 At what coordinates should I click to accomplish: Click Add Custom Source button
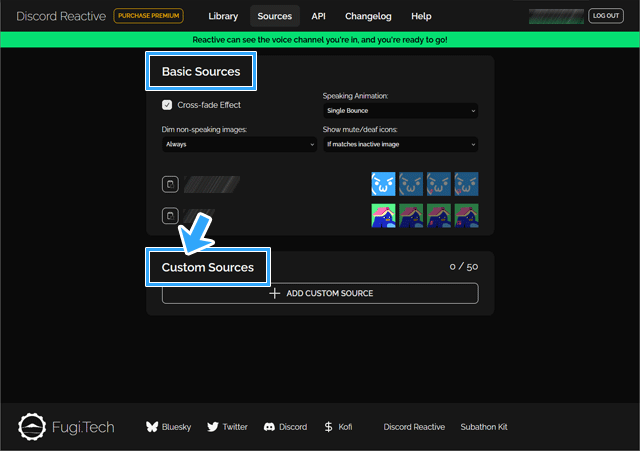pos(320,293)
